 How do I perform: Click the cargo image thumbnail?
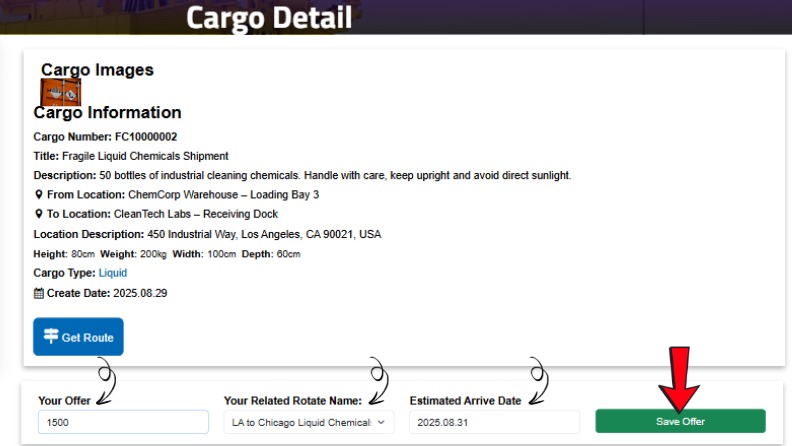[60, 92]
